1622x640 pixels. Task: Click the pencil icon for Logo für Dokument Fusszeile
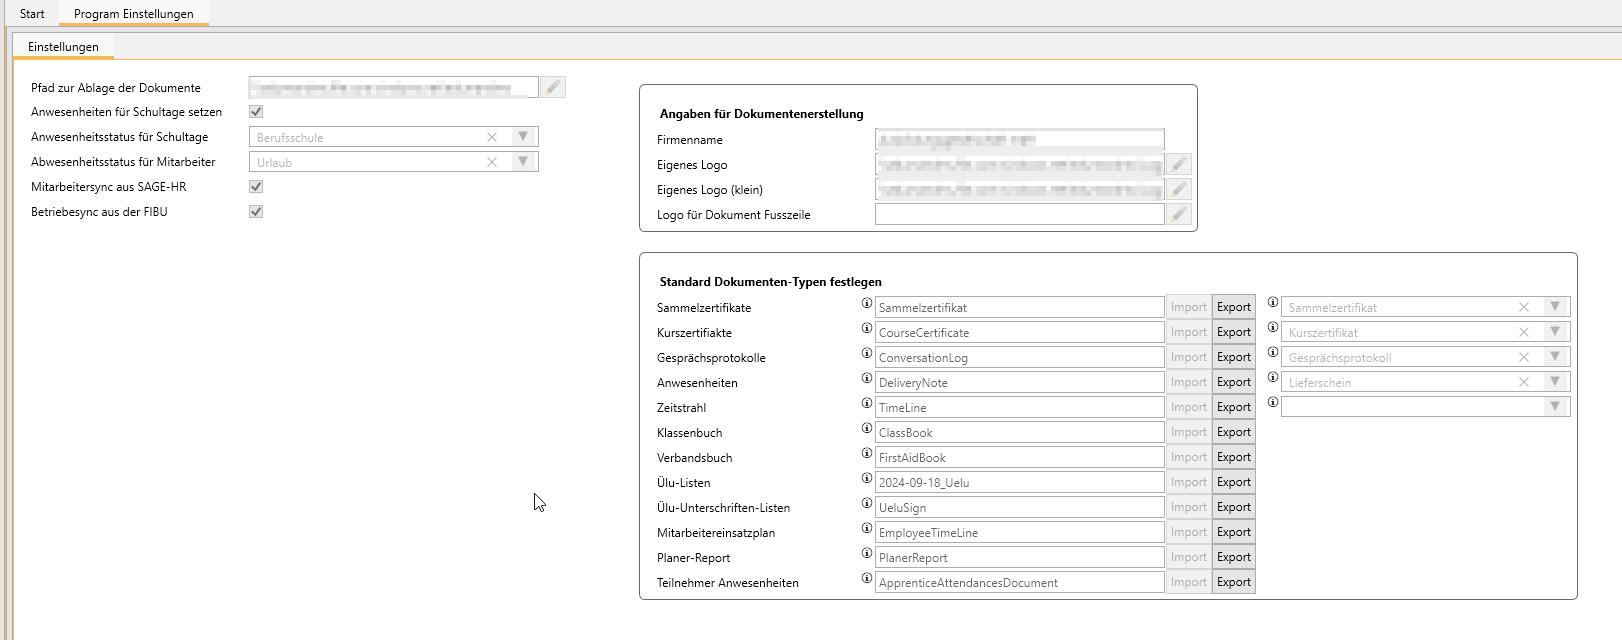(1179, 214)
